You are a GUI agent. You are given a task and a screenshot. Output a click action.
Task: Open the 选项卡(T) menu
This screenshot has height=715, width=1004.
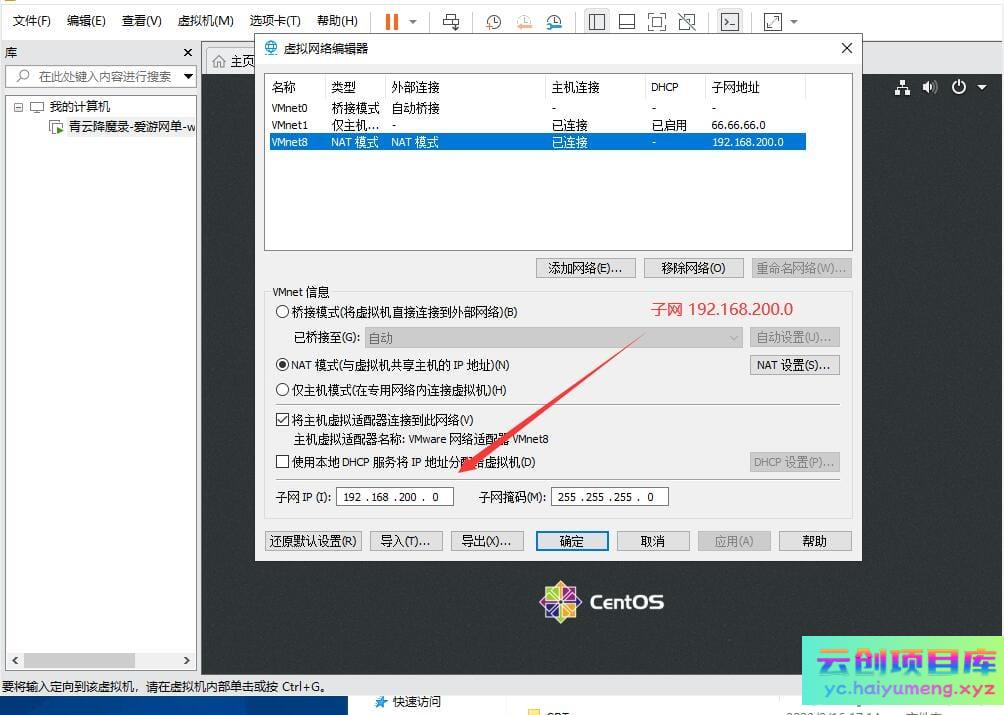click(x=275, y=21)
